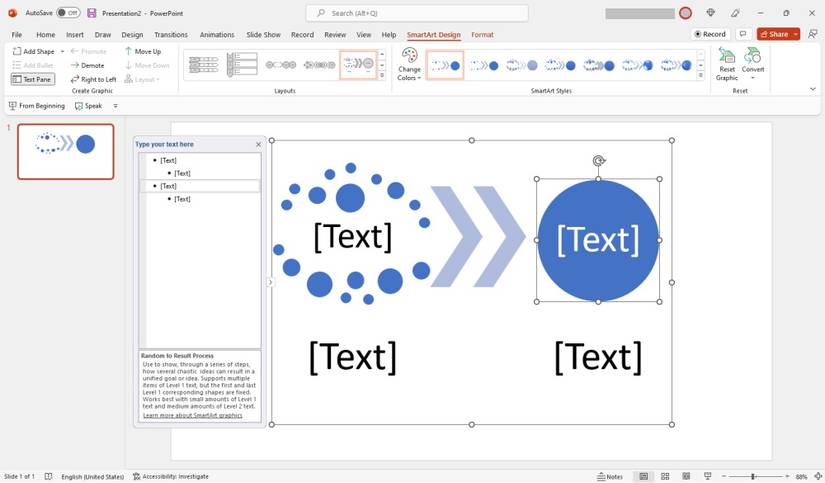Toggle the Text Pane button
Viewport: 825px width, 483px height.
[x=33, y=79]
